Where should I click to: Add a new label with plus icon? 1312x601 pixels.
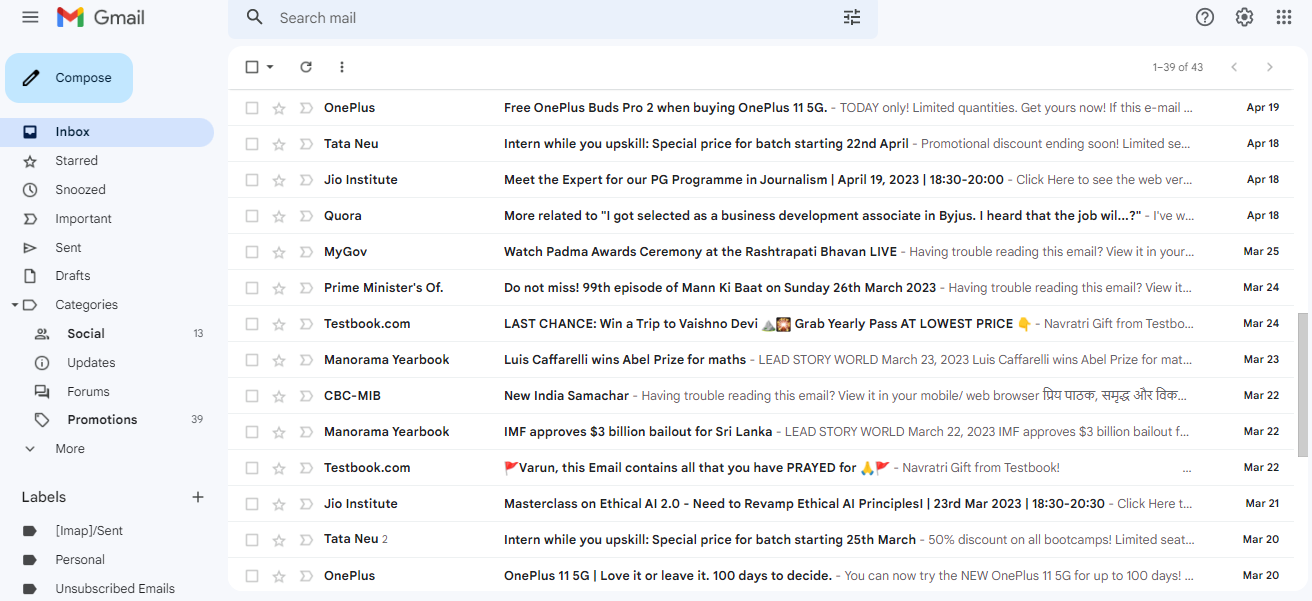[198, 497]
